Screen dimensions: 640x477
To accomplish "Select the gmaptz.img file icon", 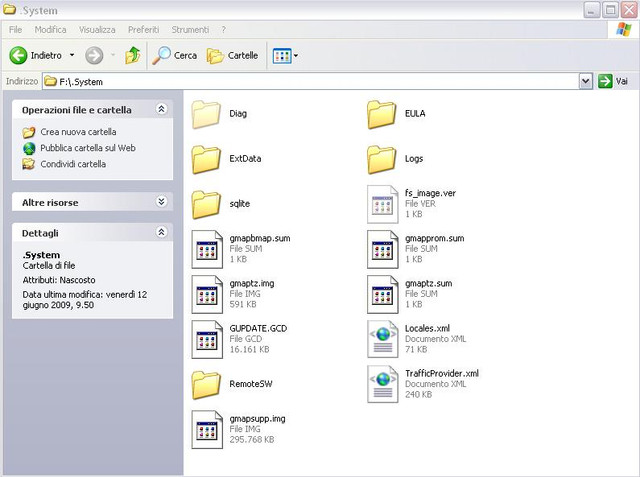I will pyautogui.click(x=207, y=294).
